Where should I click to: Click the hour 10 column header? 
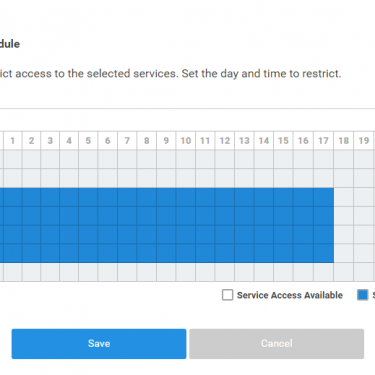186,140
